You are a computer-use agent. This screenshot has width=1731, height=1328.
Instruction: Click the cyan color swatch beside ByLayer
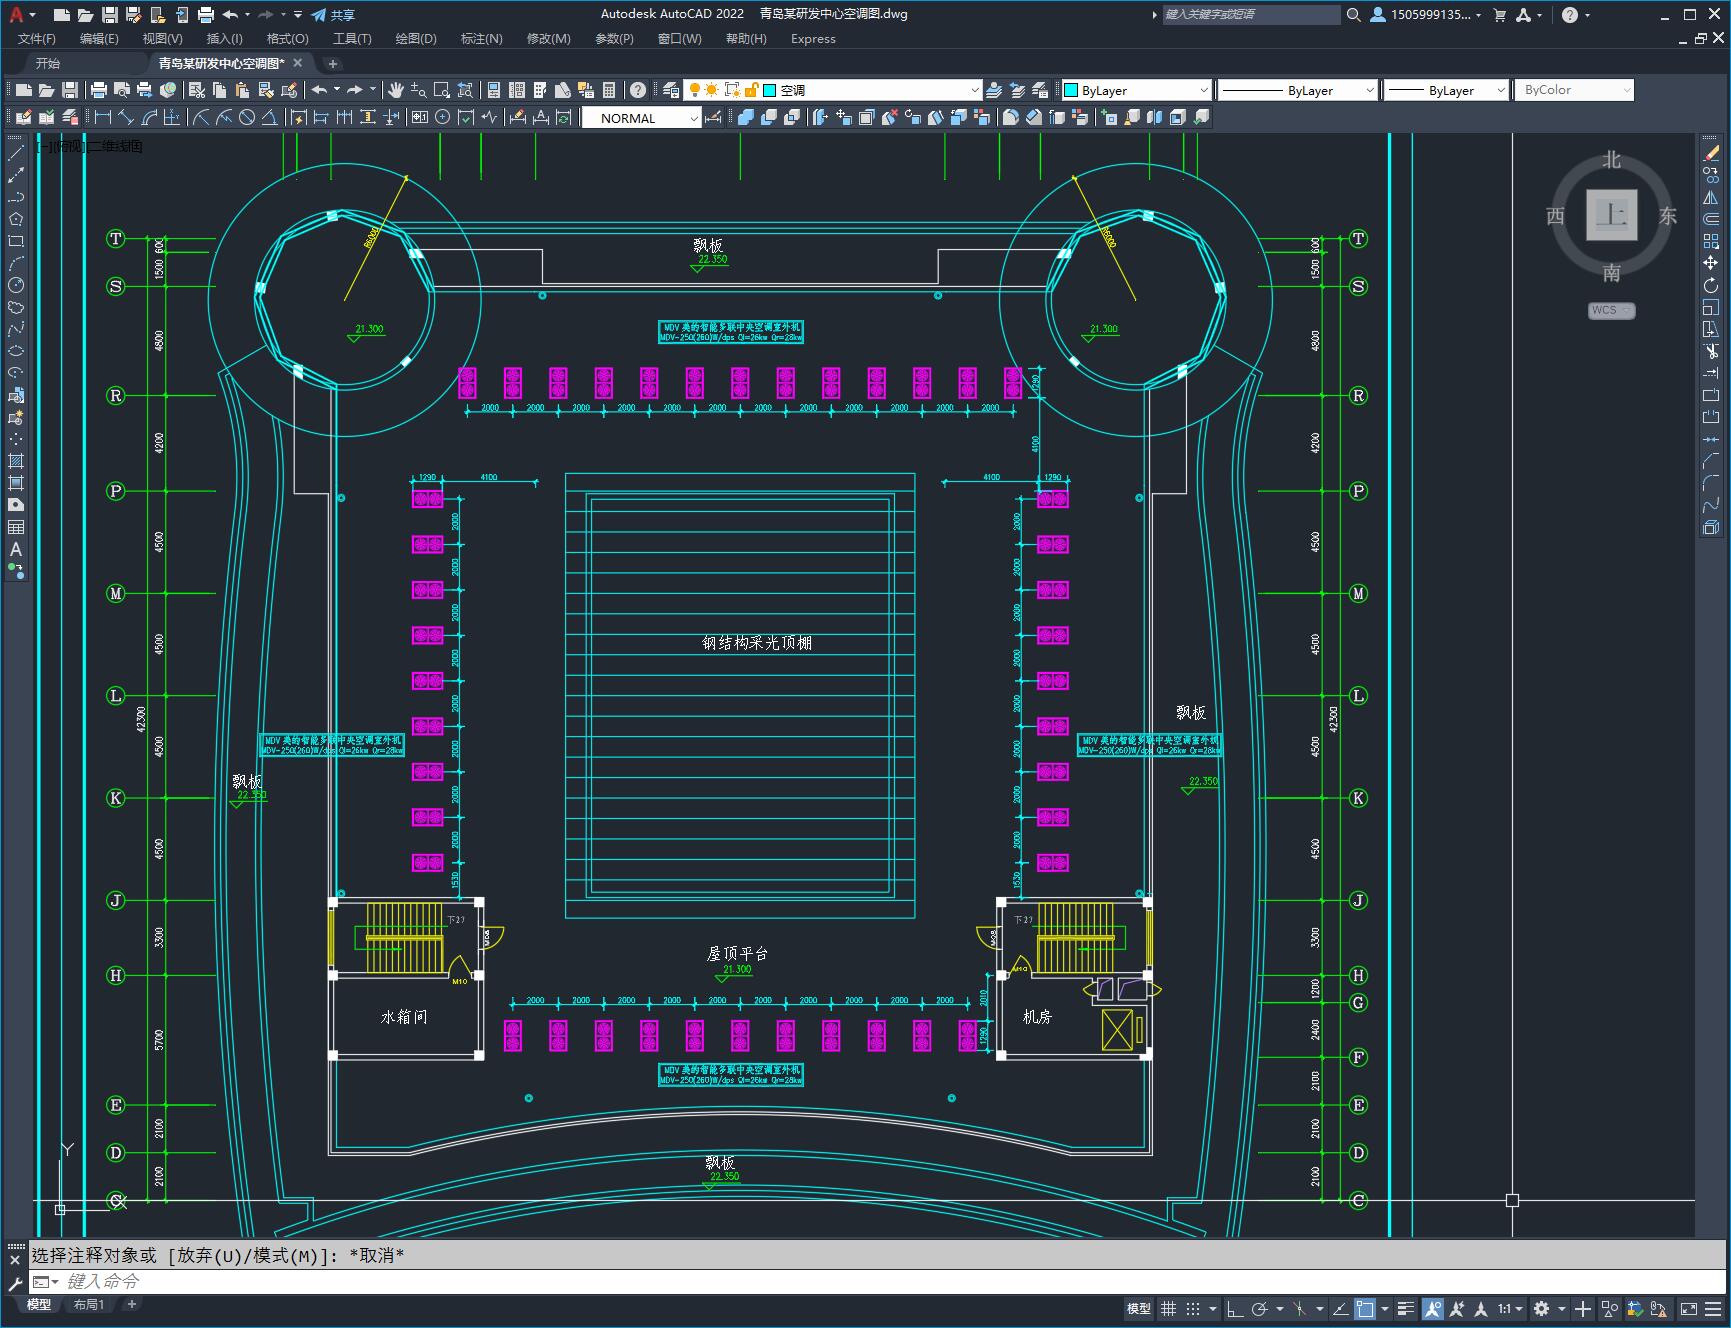click(1071, 90)
